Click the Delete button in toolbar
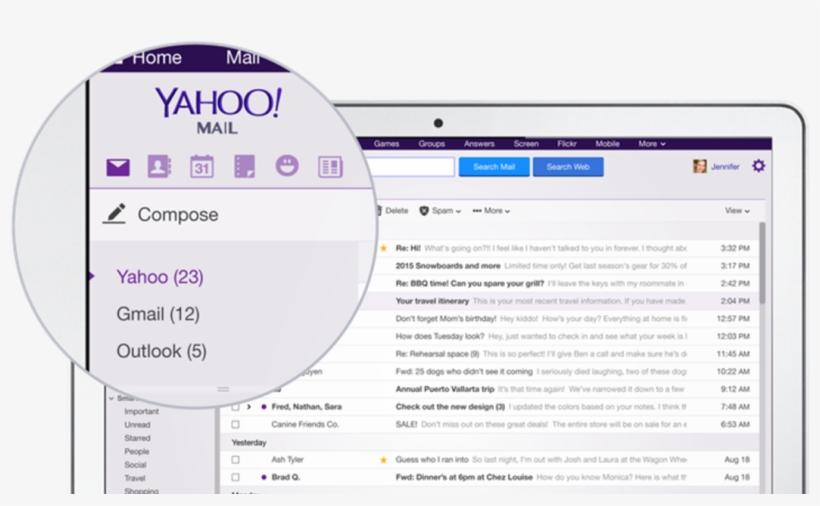 (x=392, y=211)
